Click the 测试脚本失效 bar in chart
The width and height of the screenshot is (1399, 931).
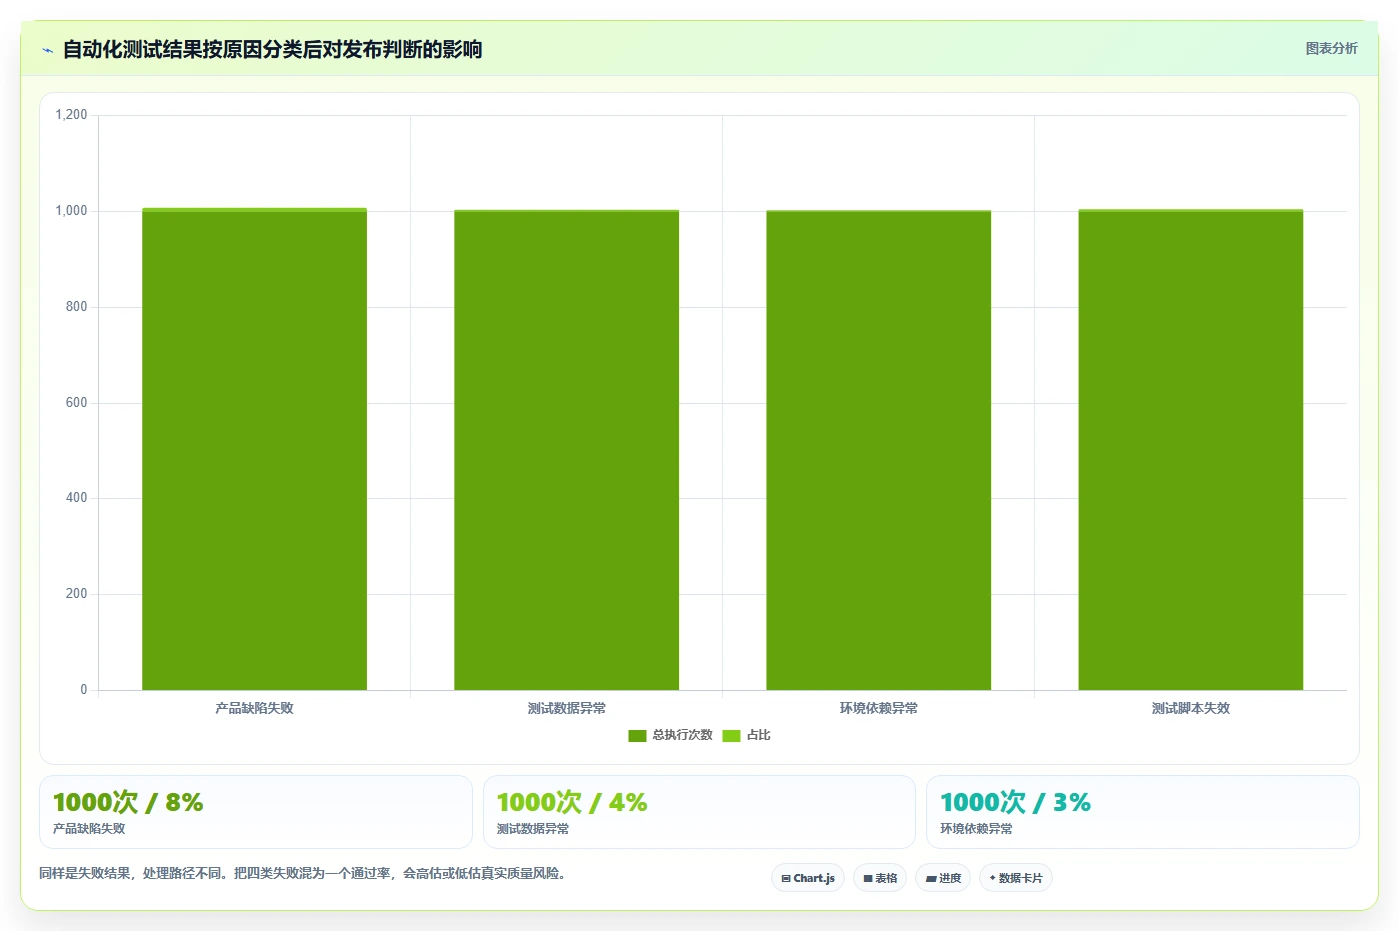1190,450
